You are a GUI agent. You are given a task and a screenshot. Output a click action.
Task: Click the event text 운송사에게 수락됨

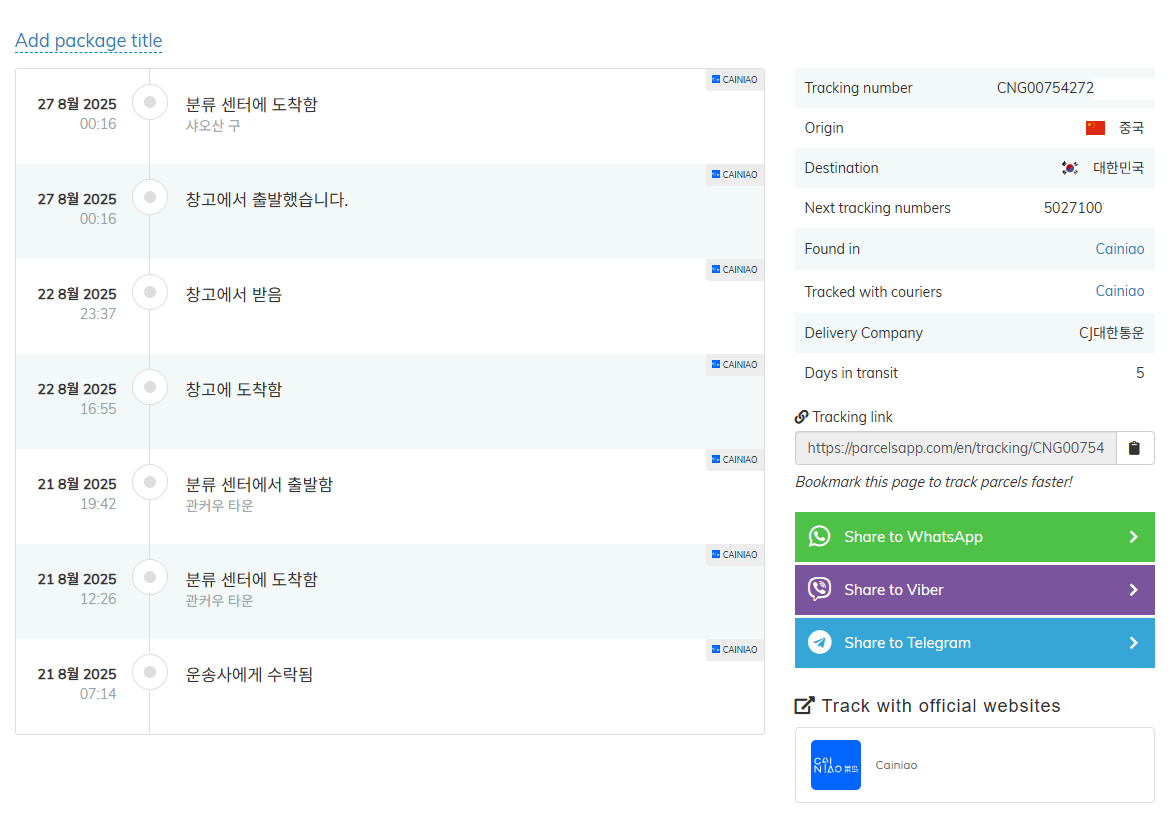pyautogui.click(x=249, y=675)
